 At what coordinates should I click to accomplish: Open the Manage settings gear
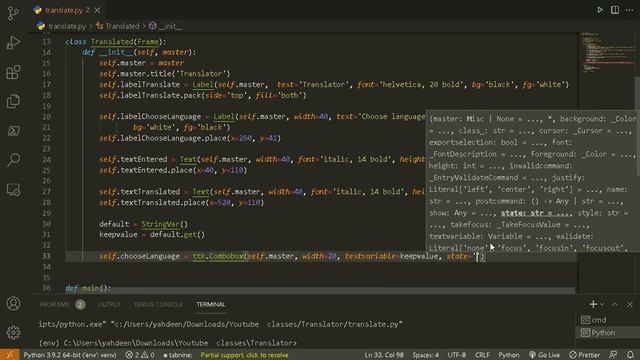(x=13, y=333)
